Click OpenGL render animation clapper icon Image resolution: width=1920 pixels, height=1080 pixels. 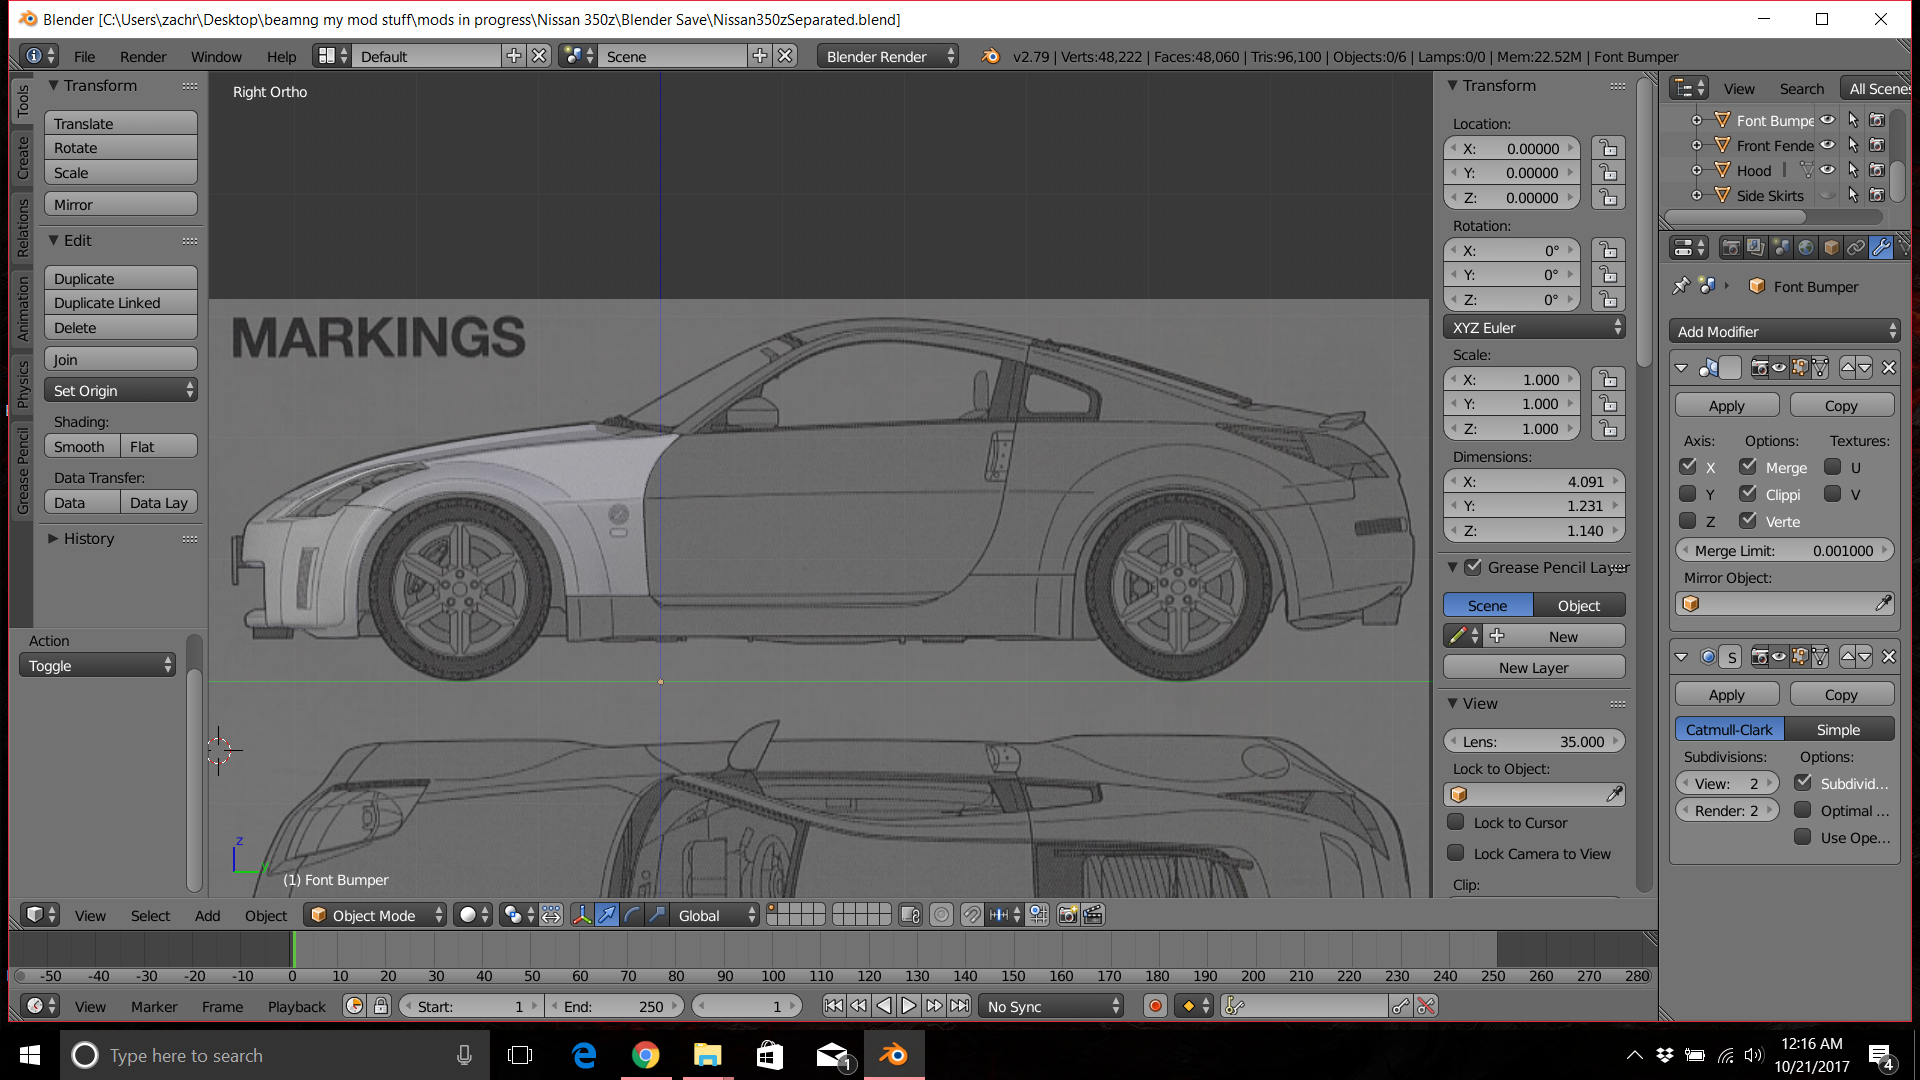click(1093, 915)
